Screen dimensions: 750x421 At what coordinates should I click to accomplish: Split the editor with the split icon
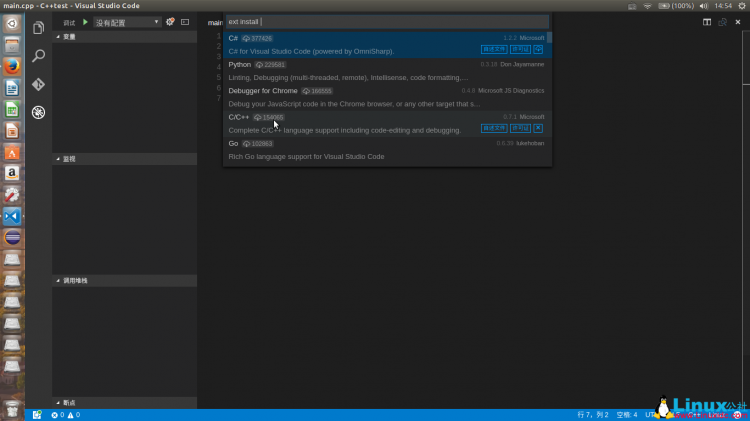tap(706, 22)
